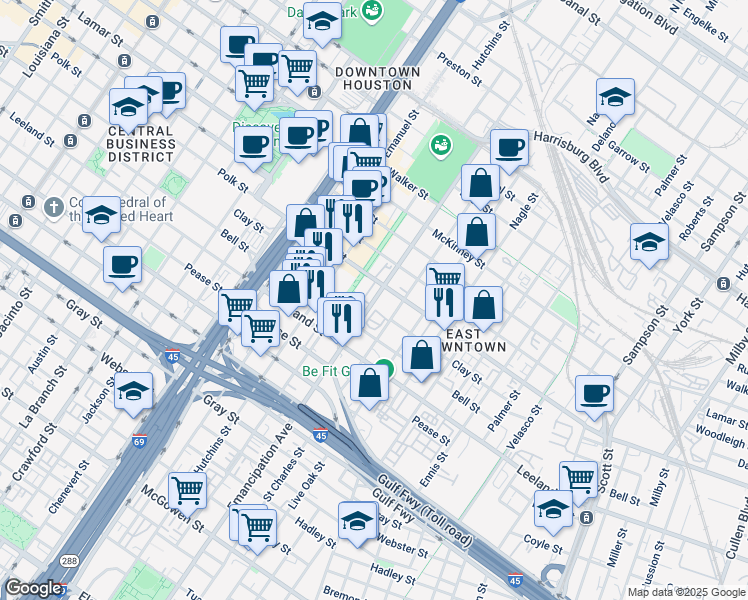Image resolution: width=748 pixels, height=600 pixels.
Task: Open the school marker near Roberts St
Action: (649, 242)
